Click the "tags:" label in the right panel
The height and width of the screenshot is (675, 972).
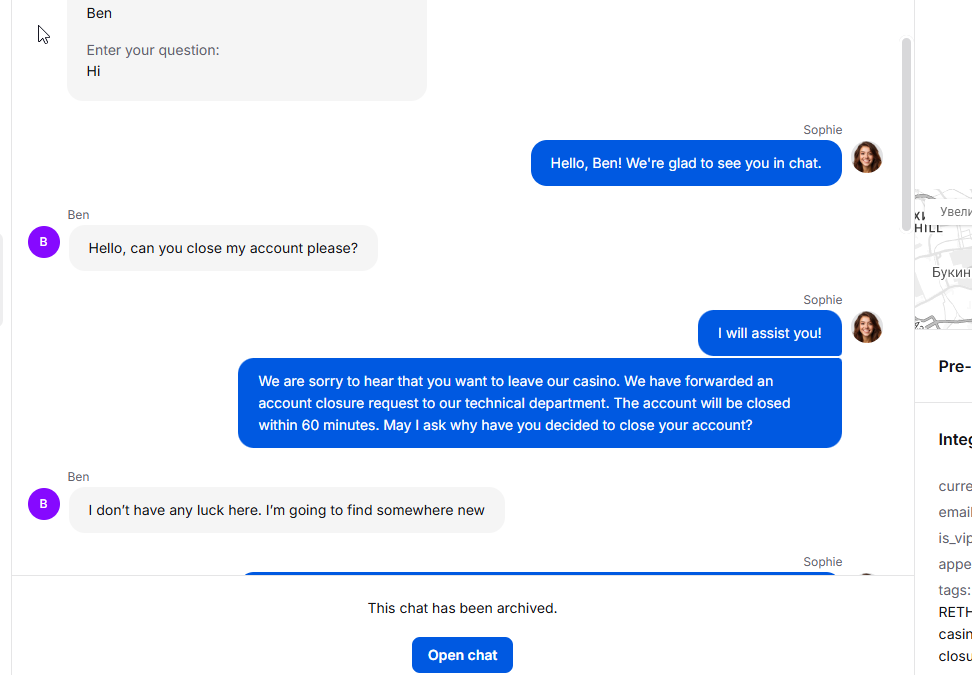(954, 590)
